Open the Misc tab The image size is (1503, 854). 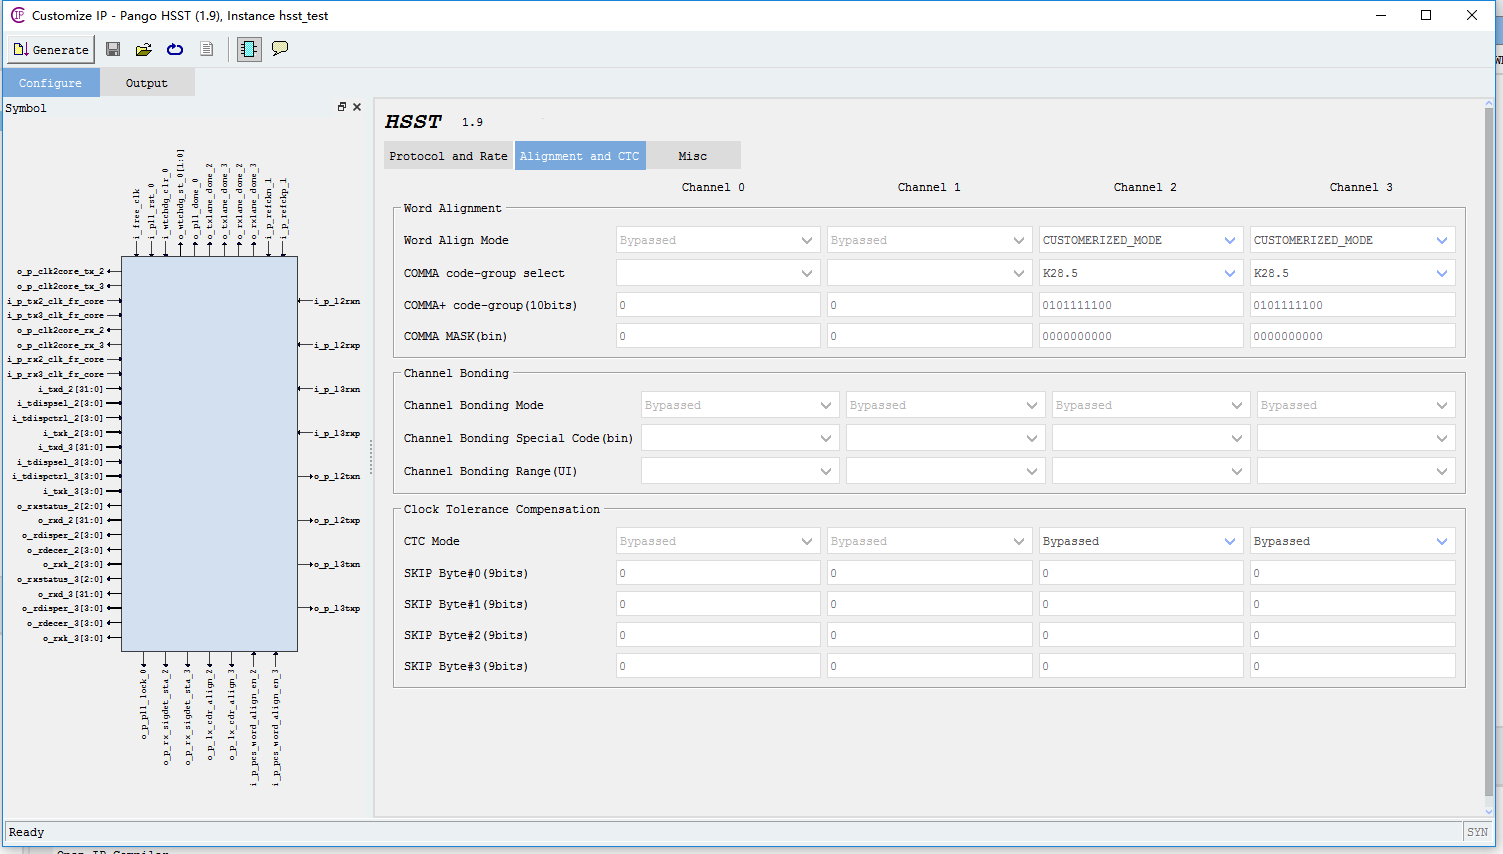click(693, 156)
